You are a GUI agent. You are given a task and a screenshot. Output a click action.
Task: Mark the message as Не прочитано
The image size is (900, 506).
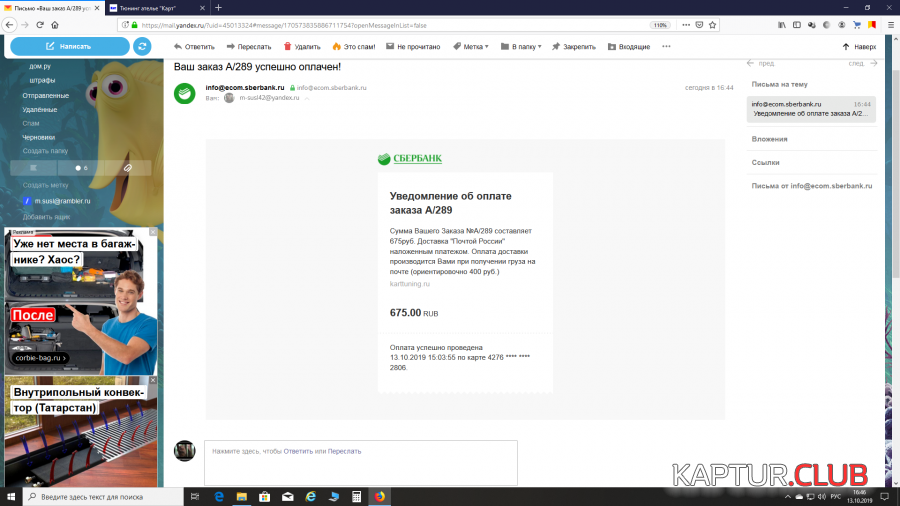click(413, 46)
